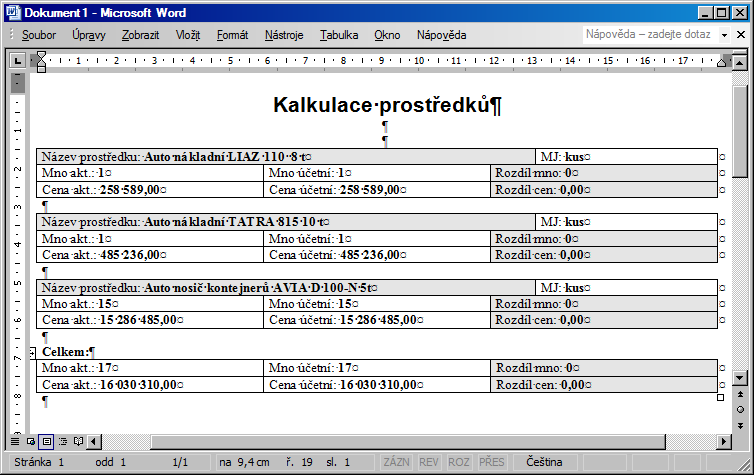Open the Formát menu
This screenshot has width=754, height=475.
(232, 35)
